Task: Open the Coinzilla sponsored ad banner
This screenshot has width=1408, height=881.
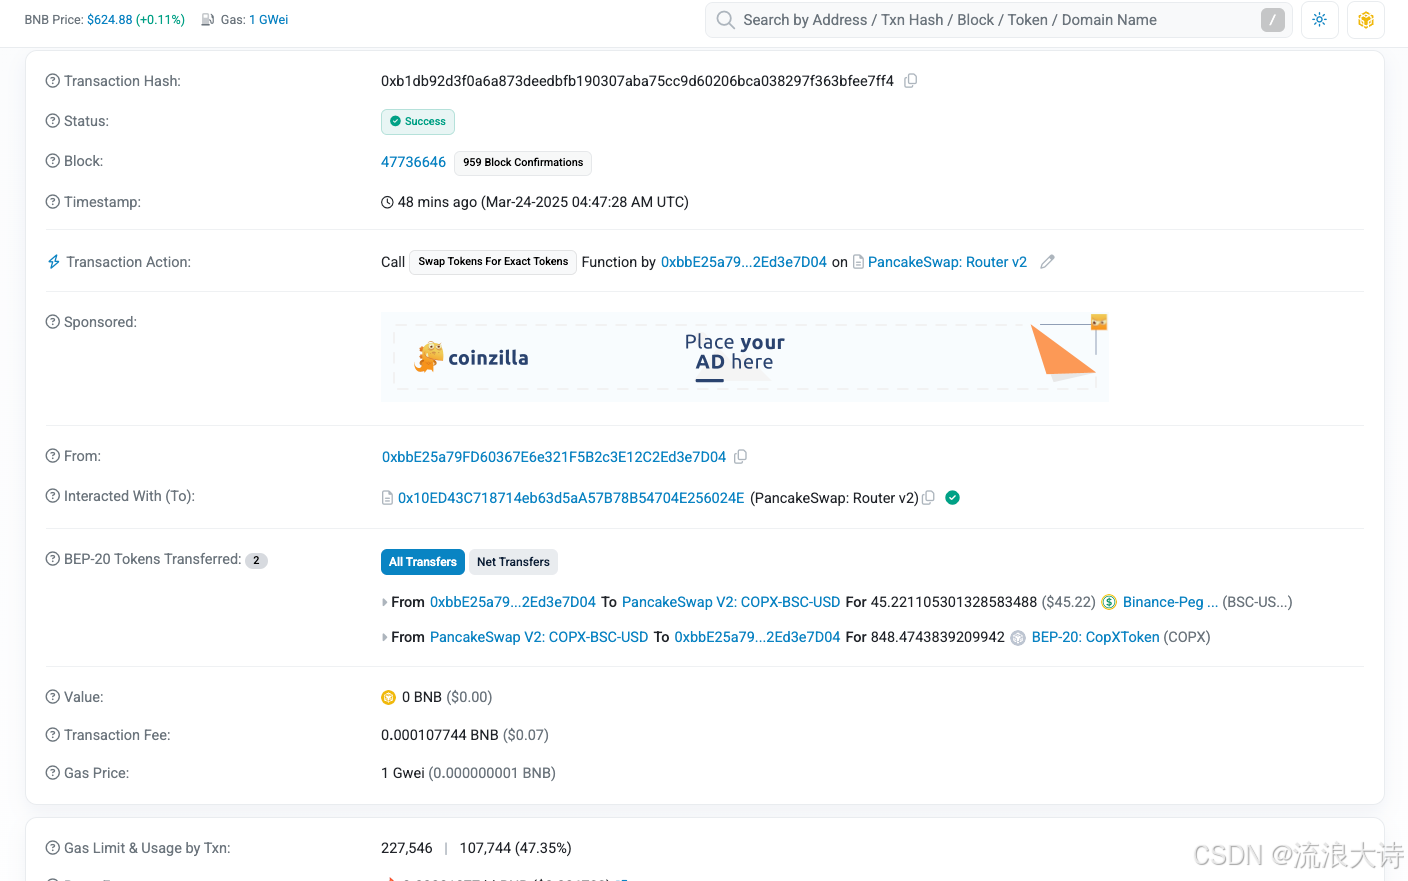Action: [745, 357]
